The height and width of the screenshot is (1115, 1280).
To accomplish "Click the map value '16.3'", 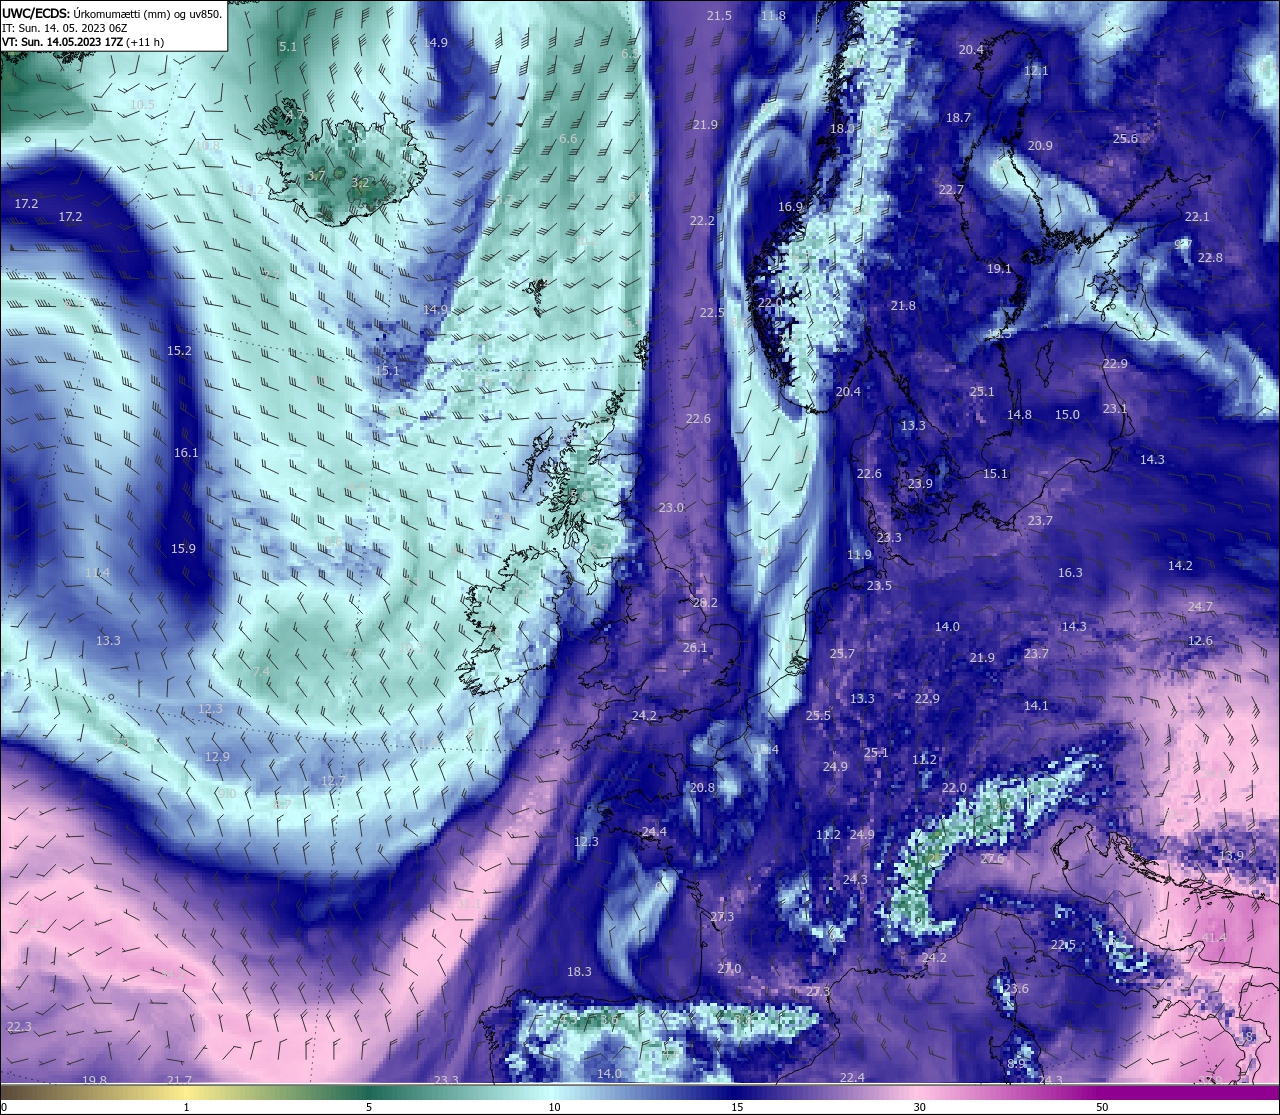I will click(1070, 573).
